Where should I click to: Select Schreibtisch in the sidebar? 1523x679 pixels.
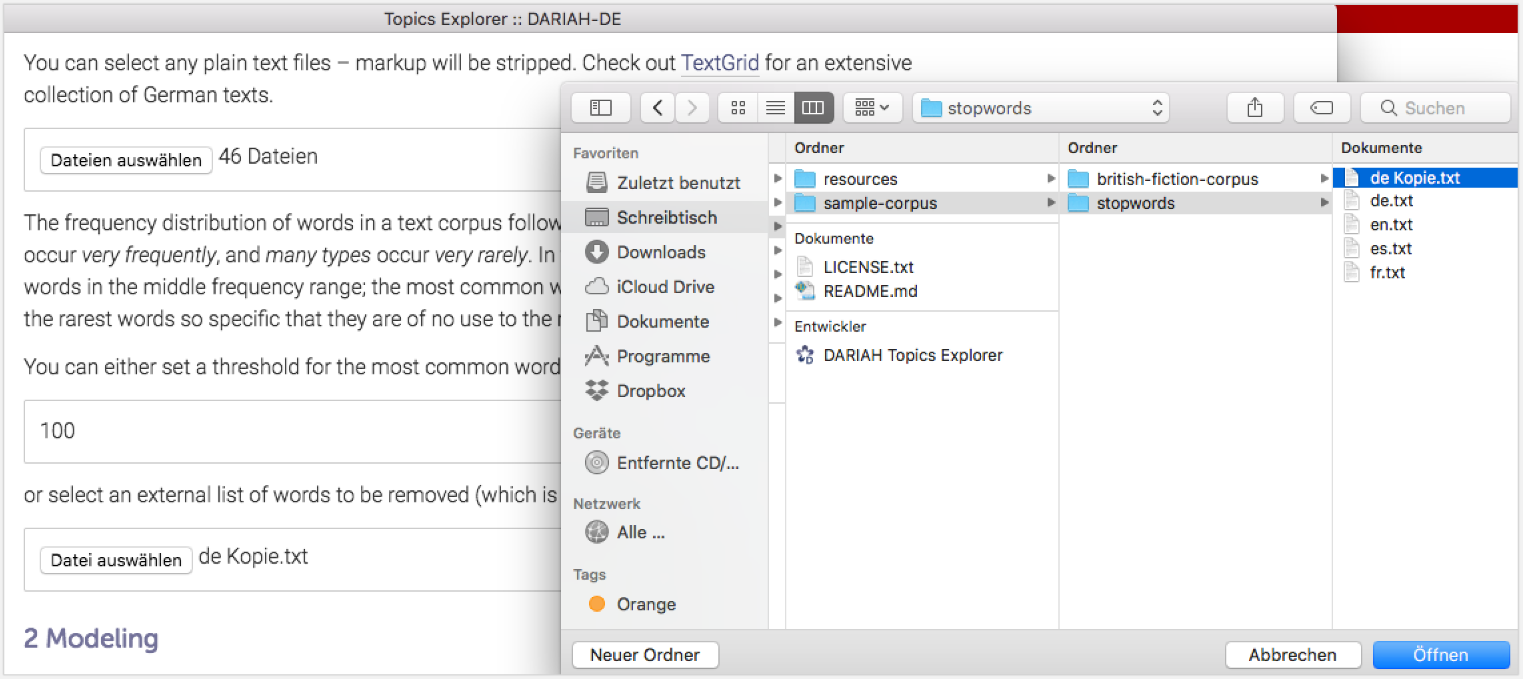[664, 217]
